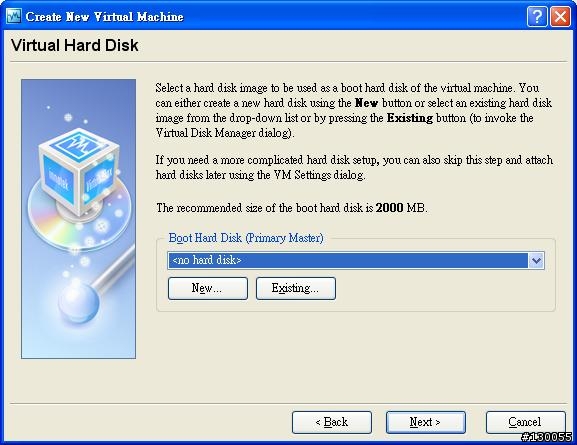Cancel the virtual machine wizard
Image resolution: width=577 pixels, height=445 pixels.
tap(525, 422)
